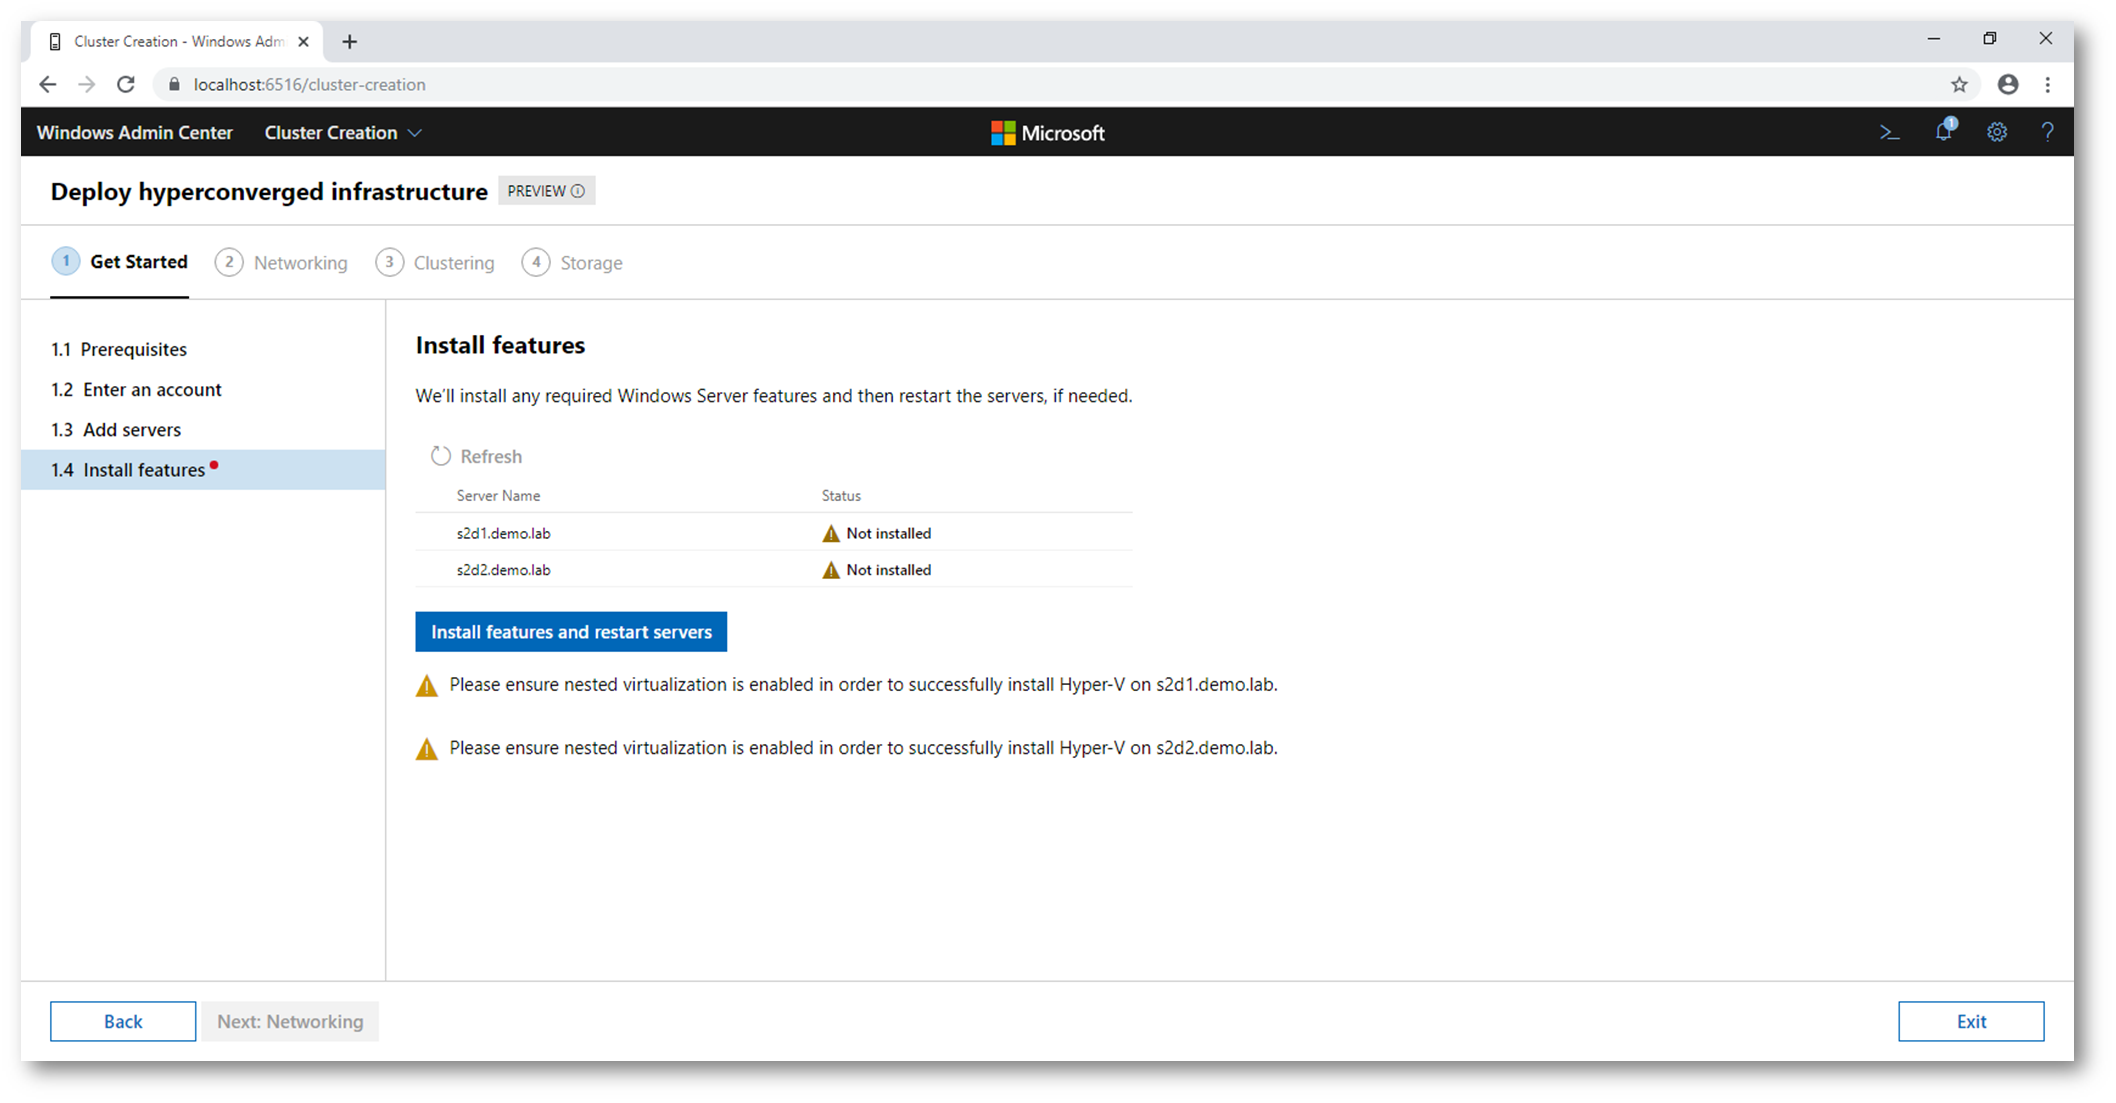Close the Cluster Creation browser tab
Screen dimensions: 2116x1103
[x=304, y=41]
